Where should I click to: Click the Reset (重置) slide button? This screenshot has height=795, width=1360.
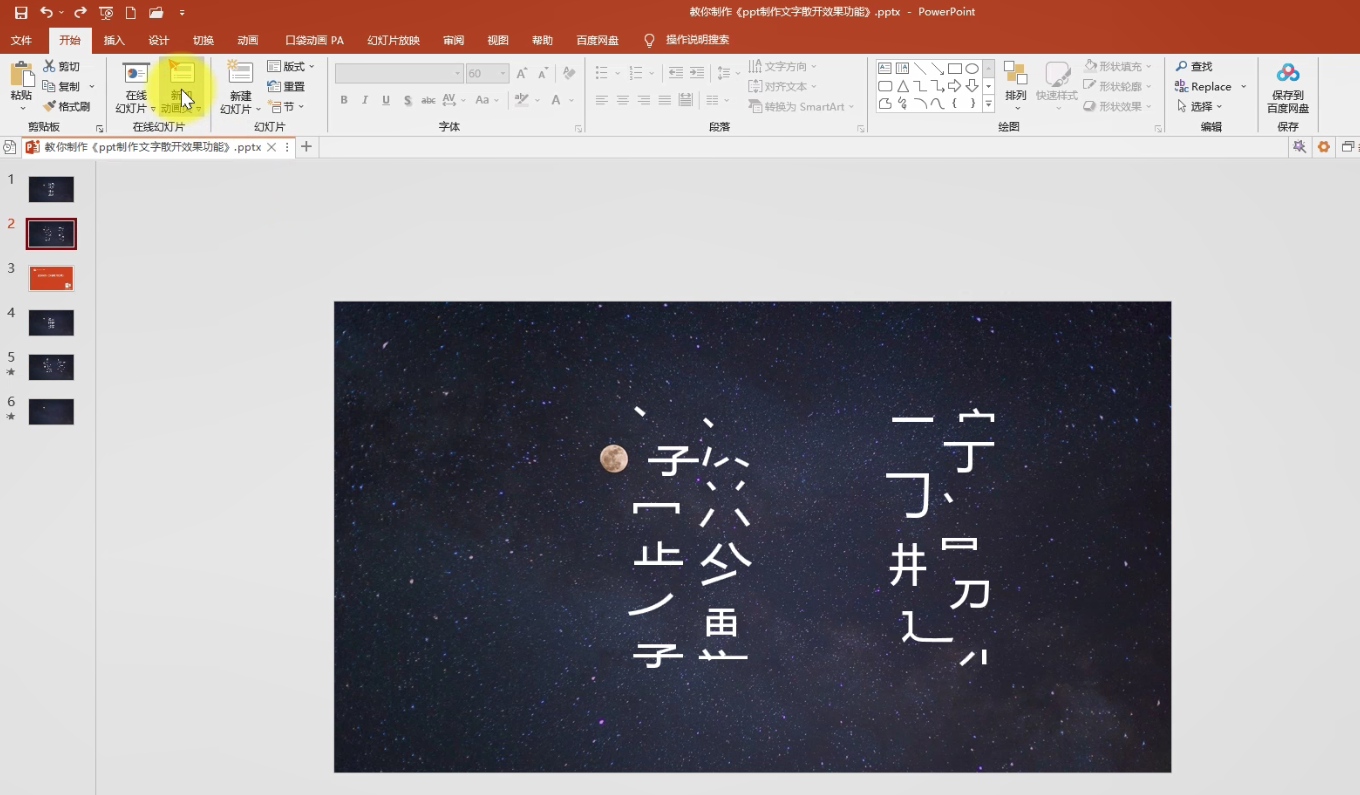[x=286, y=86]
